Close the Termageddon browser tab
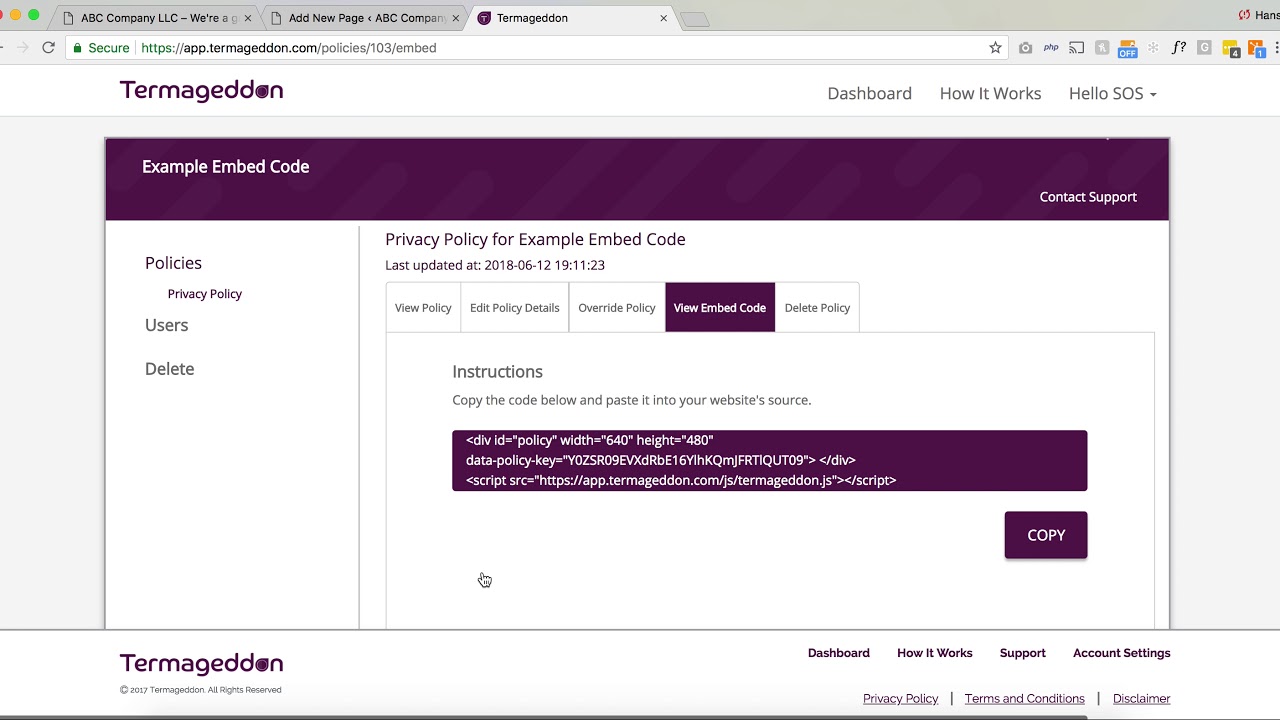Viewport: 1280px width, 720px height. [663, 18]
